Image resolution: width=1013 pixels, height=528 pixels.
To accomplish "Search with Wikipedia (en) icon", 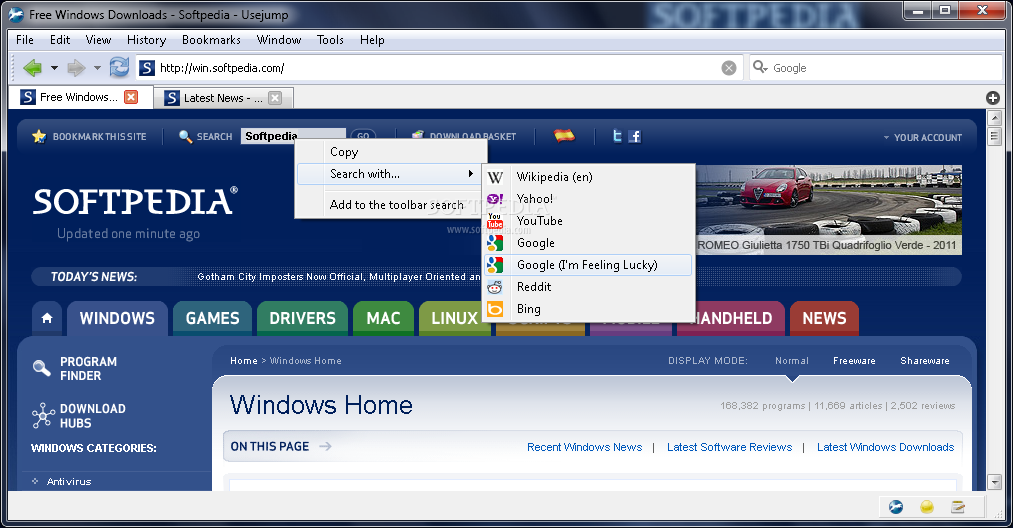I will 495,177.
